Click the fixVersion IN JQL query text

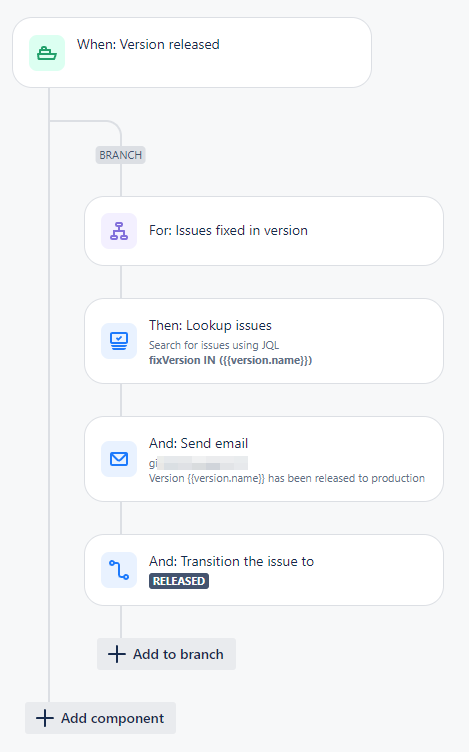[x=230, y=360]
